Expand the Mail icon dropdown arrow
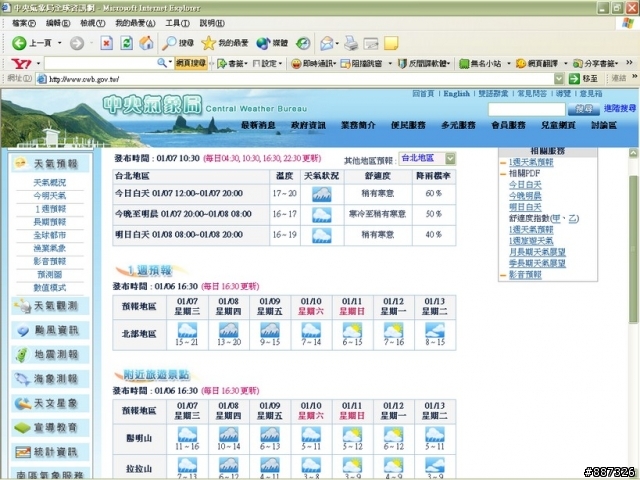The image size is (640, 480). pyautogui.click(x=337, y=43)
